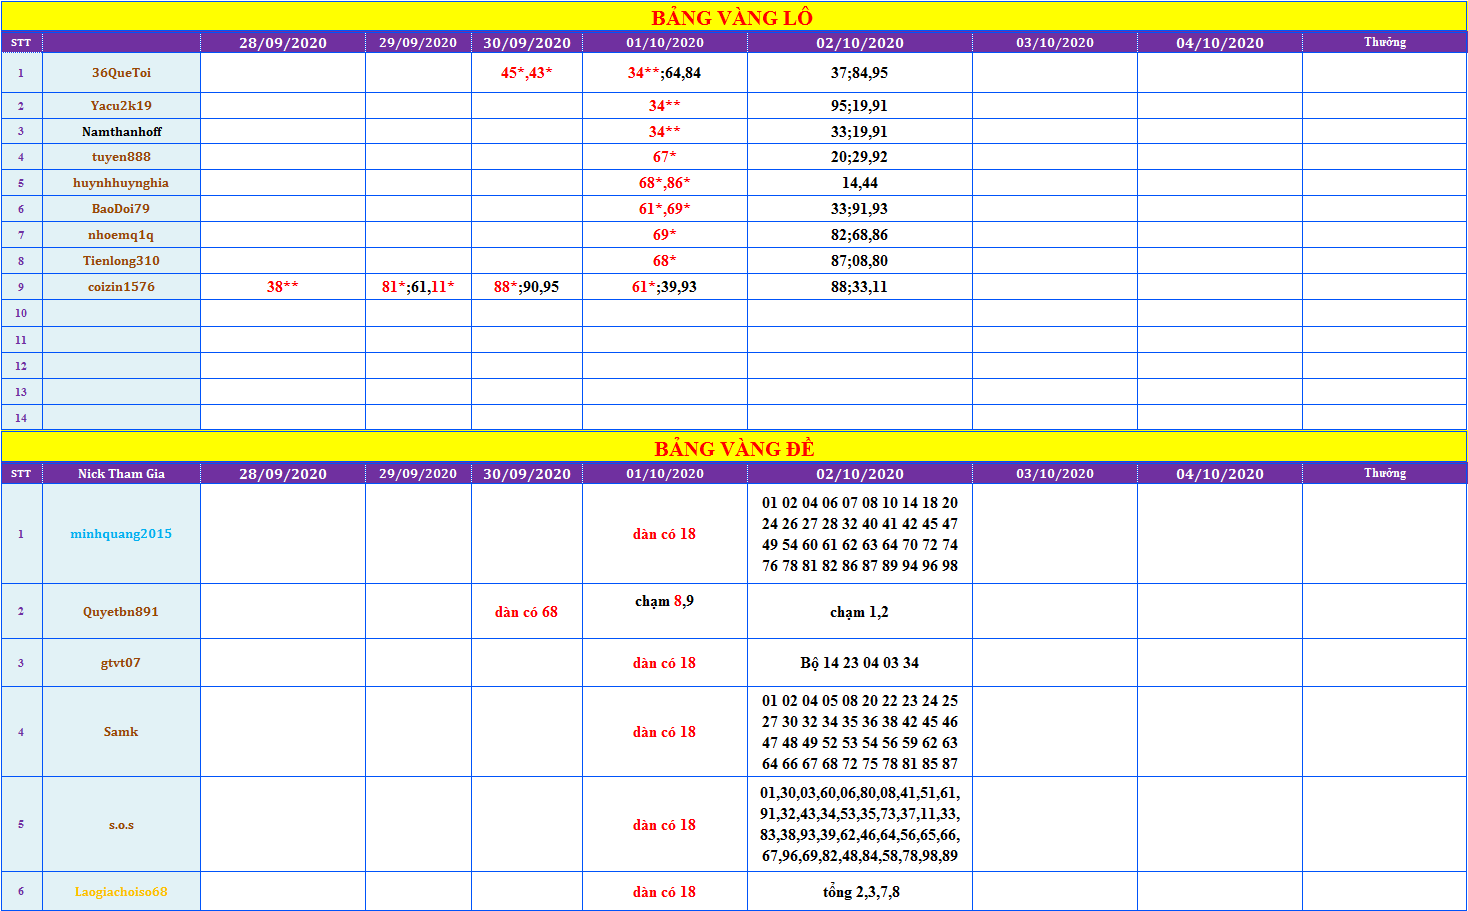Click Samk's 02/10/2020 number list cell
This screenshot has width=1468, height=911.
pyautogui.click(x=860, y=731)
